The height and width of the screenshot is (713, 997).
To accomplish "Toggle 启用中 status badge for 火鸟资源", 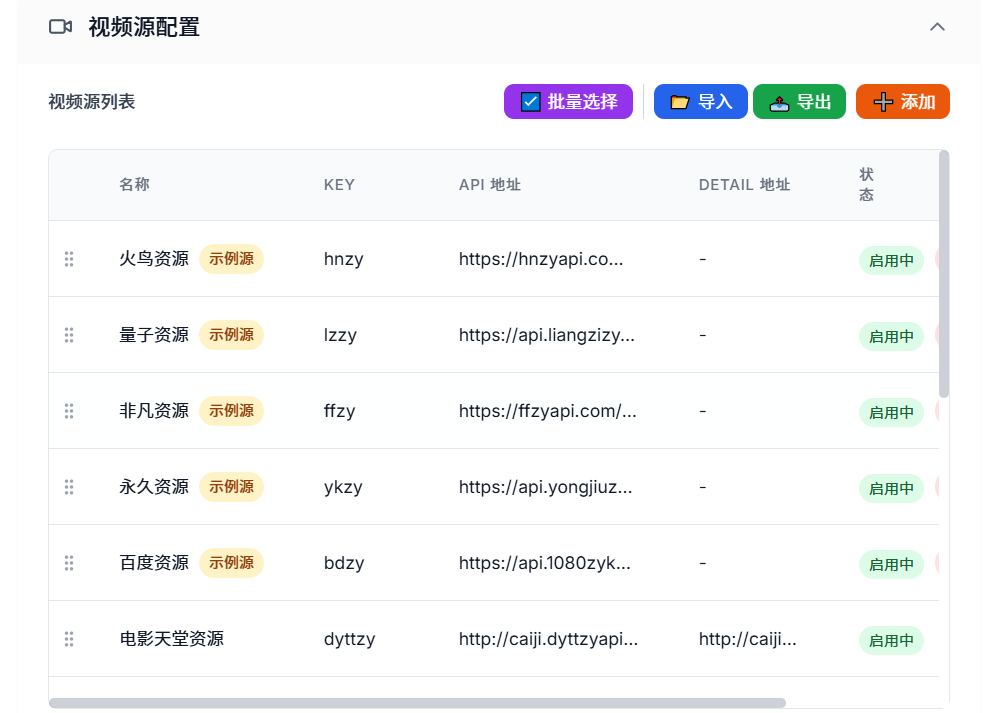I will [x=890, y=261].
